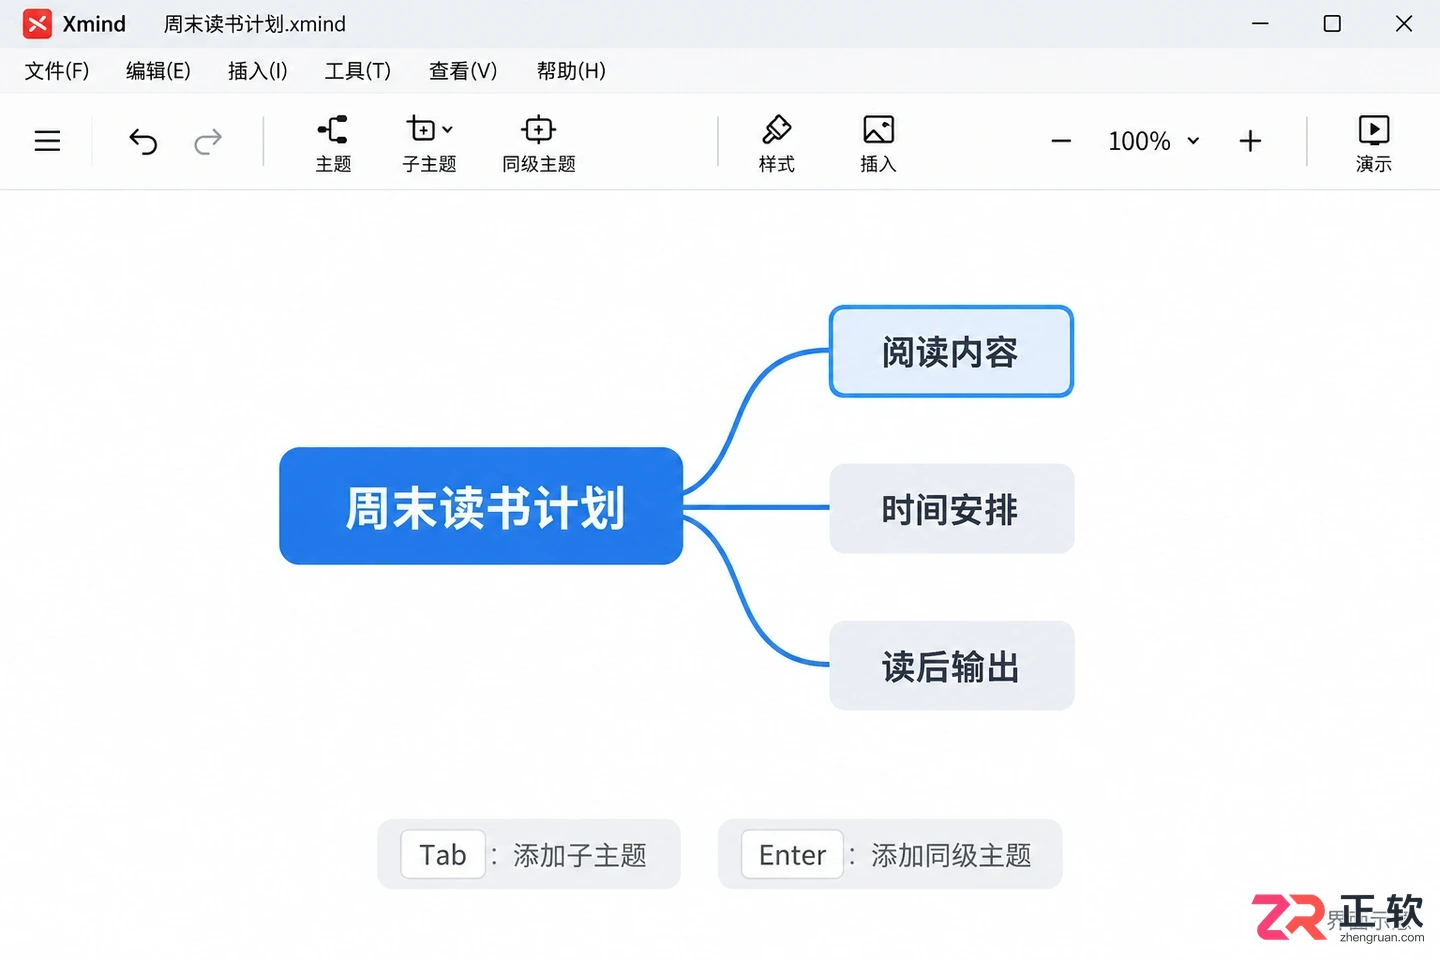Minimize the Xmind window
This screenshot has width=1440, height=960.
point(1260,23)
